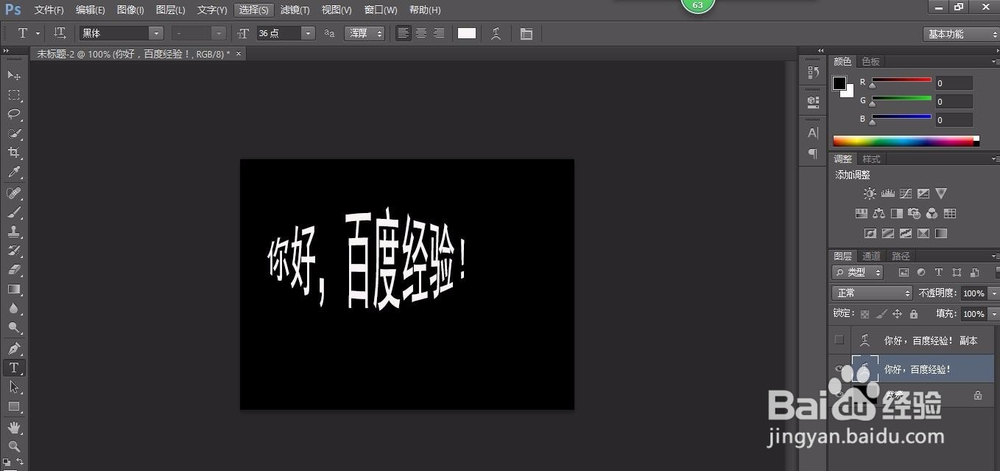Open the font size dropdown 36 点
The width and height of the screenshot is (1000, 471).
(308, 33)
